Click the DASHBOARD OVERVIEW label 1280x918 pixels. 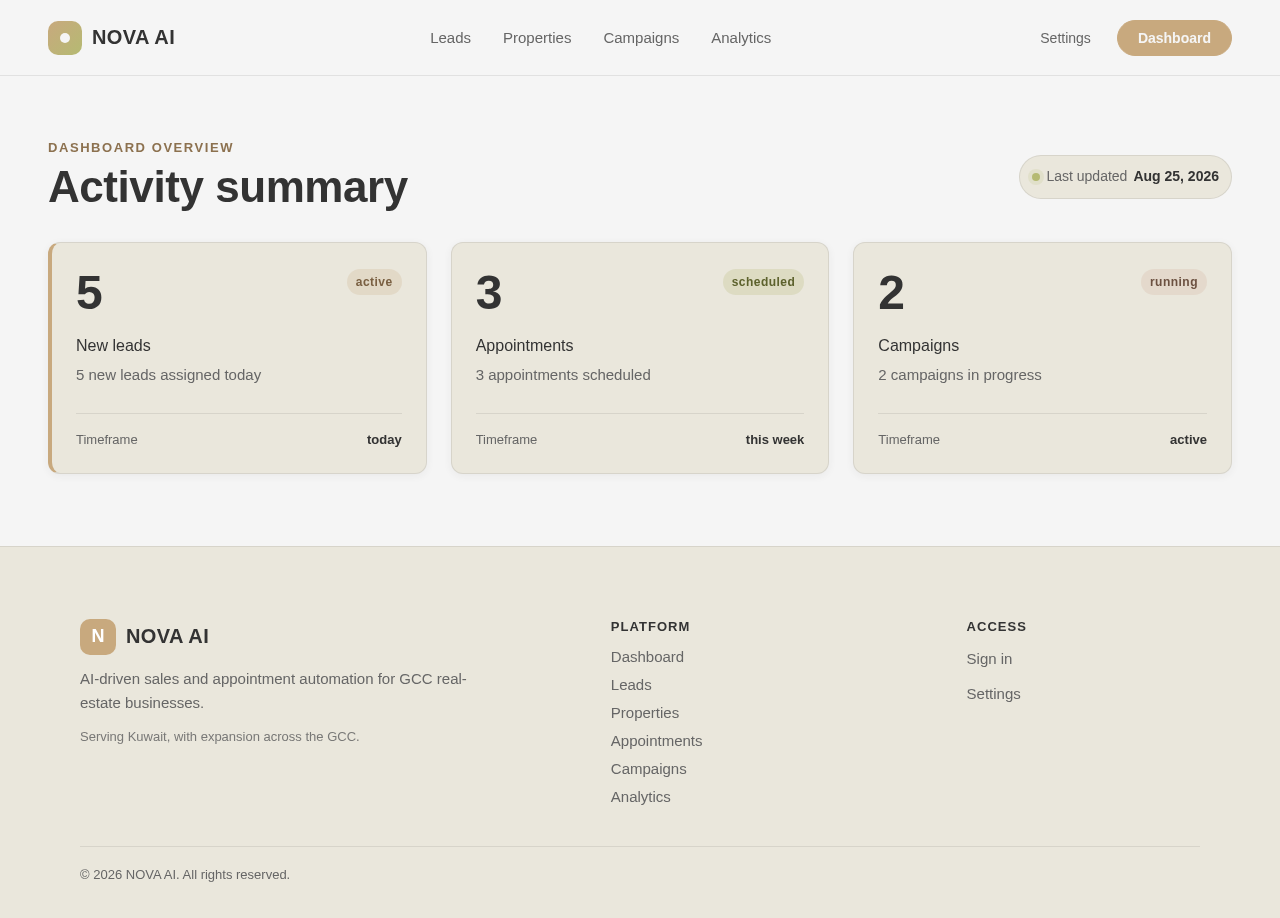(x=141, y=148)
